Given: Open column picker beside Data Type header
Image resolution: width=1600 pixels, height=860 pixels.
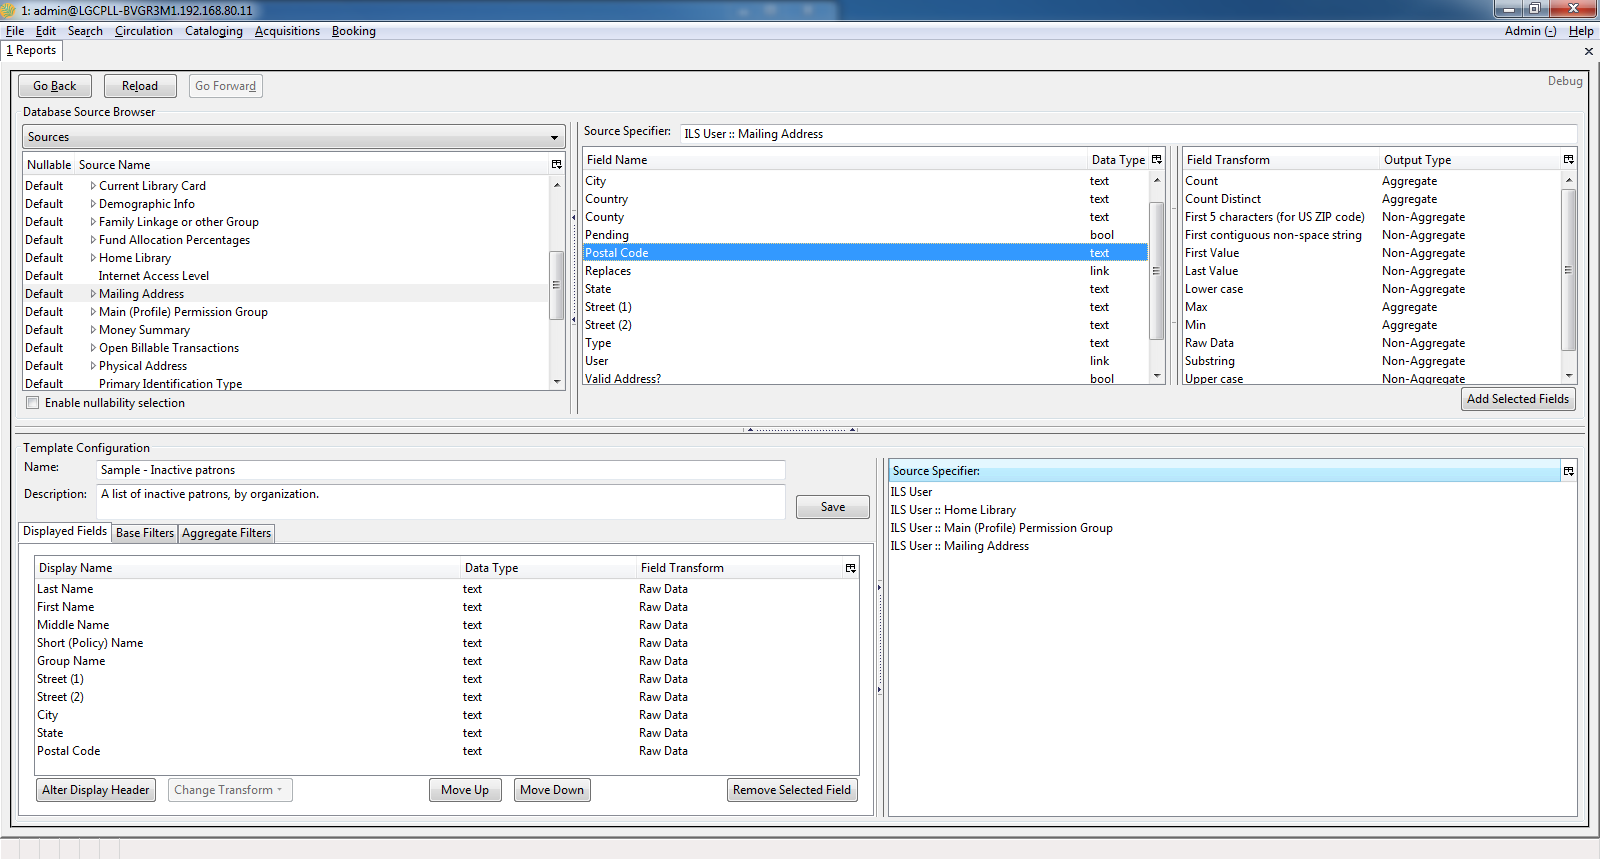Looking at the screenshot, I should pyautogui.click(x=1157, y=160).
